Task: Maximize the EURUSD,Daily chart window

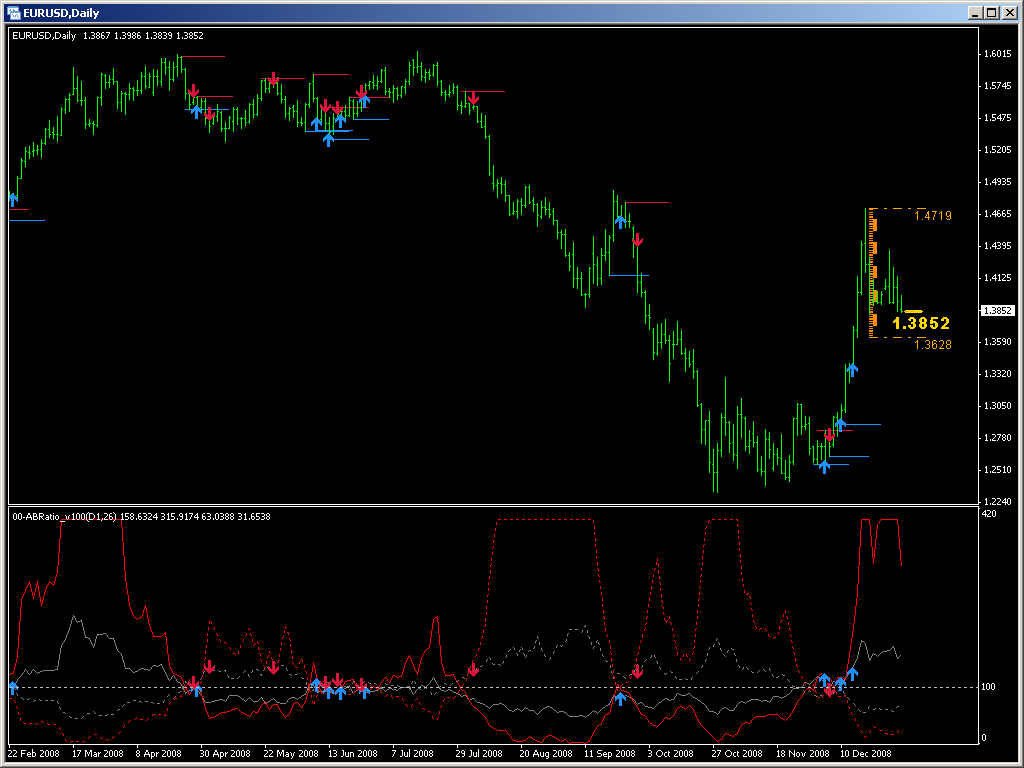Action: [x=991, y=12]
